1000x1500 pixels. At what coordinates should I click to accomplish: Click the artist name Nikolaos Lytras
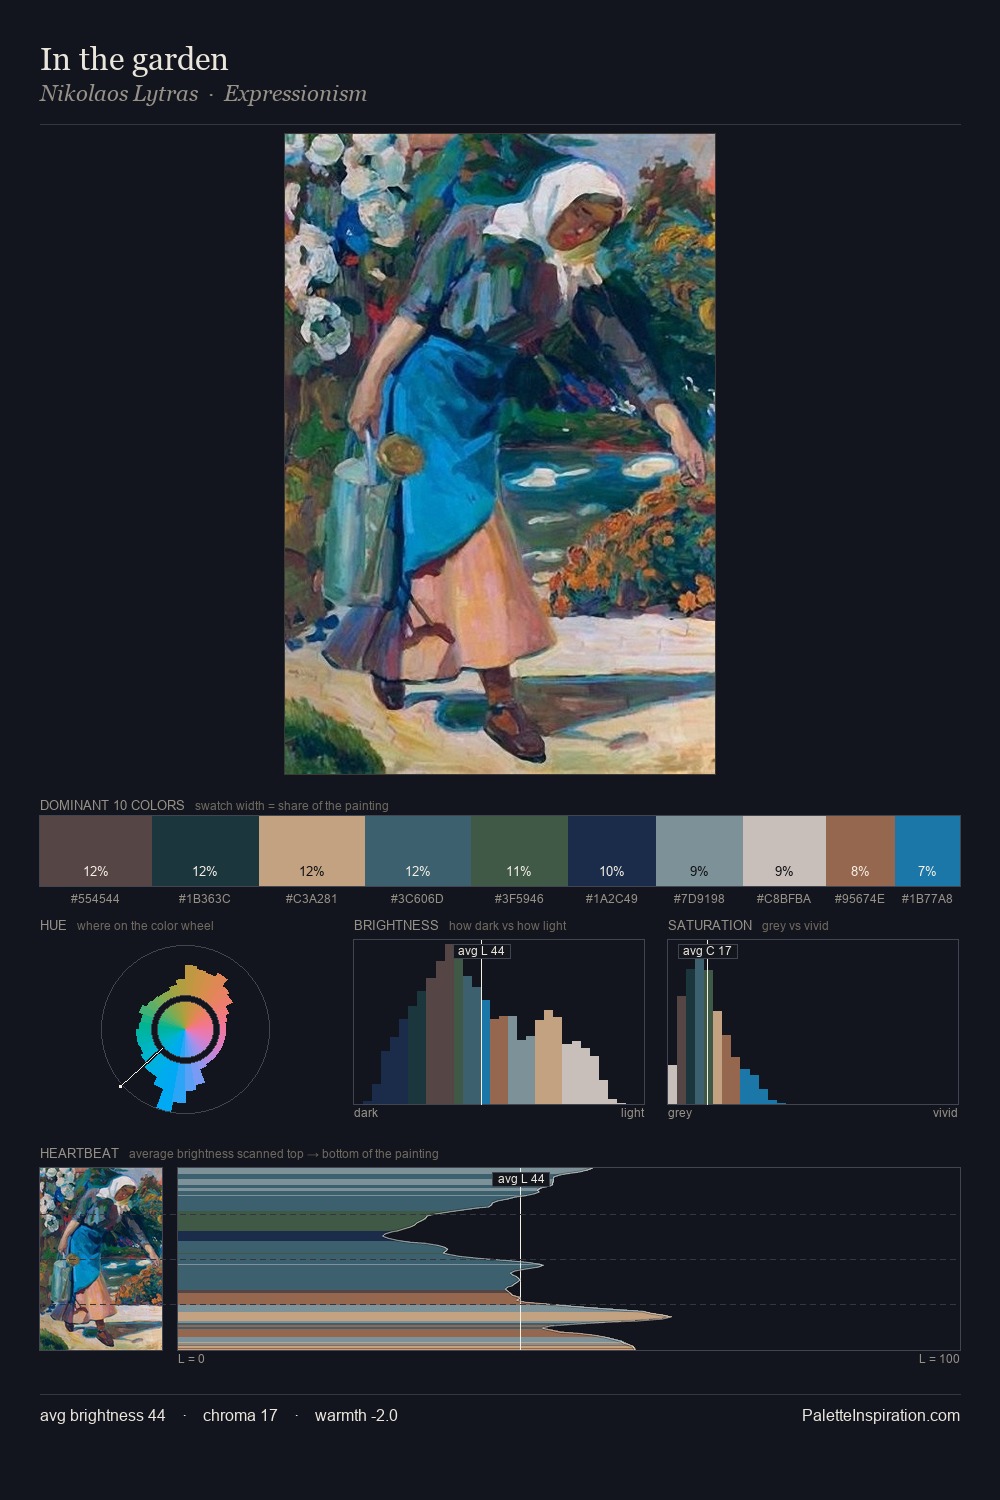click(119, 93)
